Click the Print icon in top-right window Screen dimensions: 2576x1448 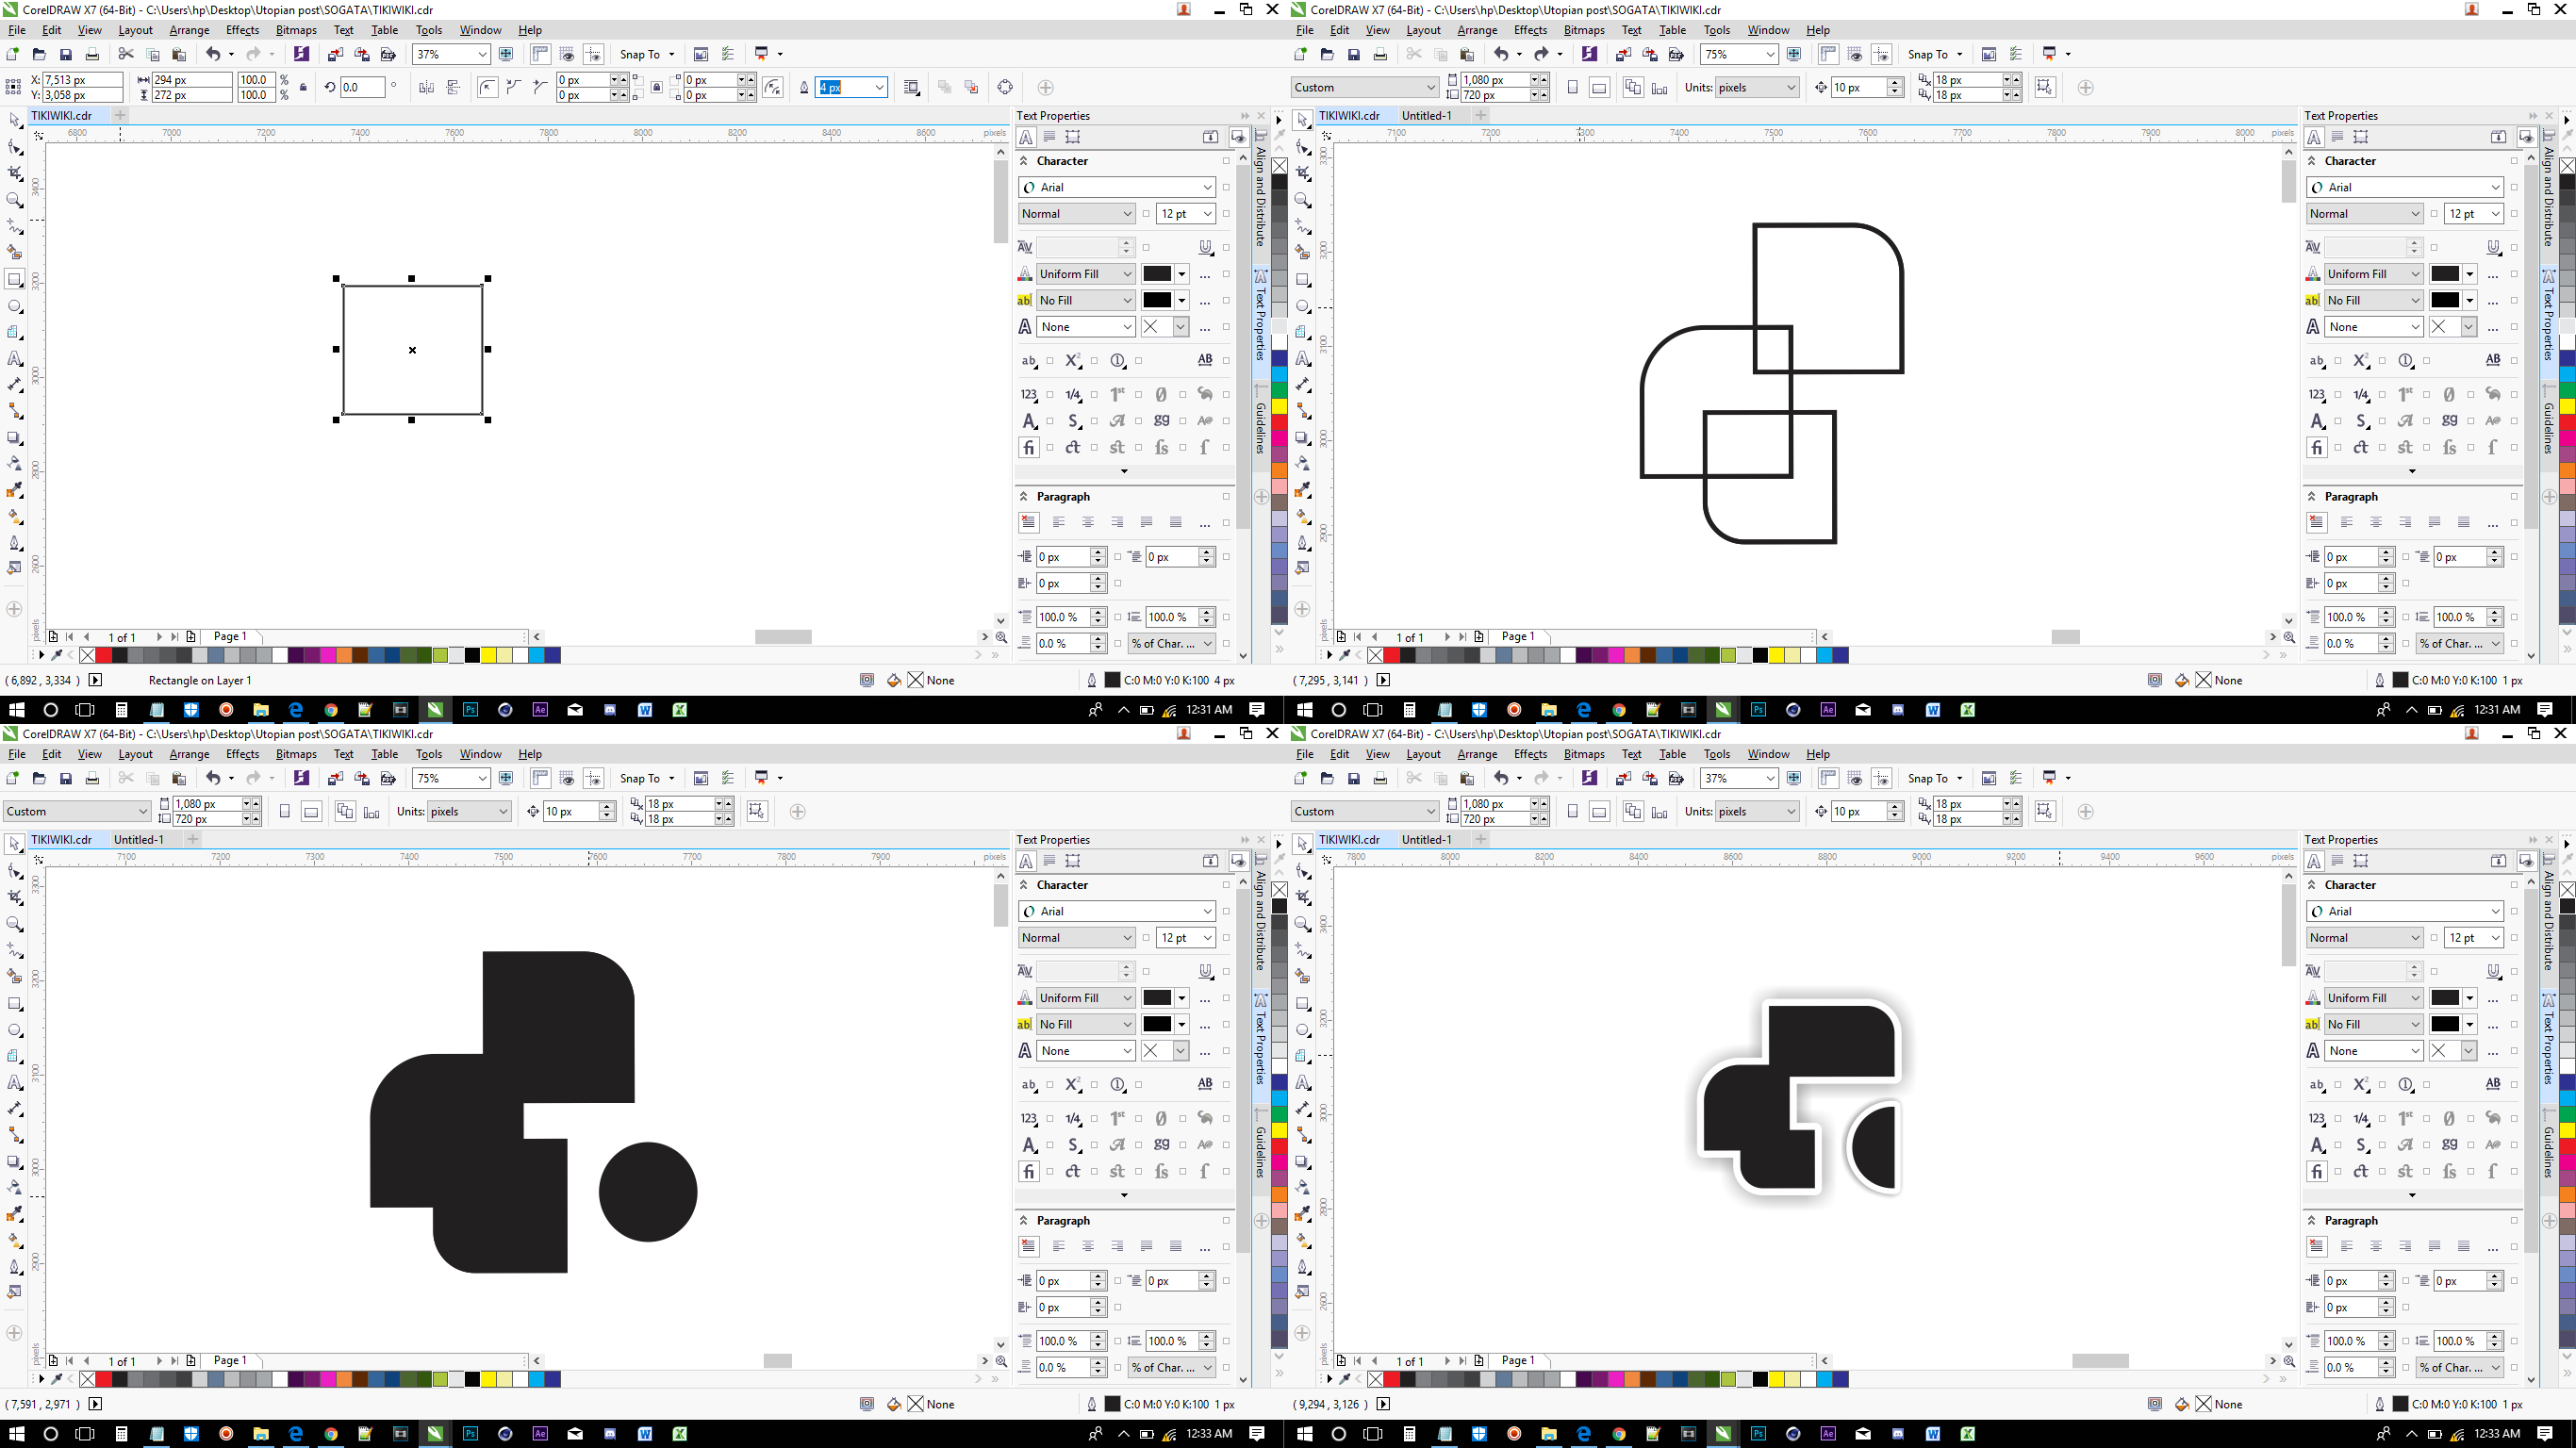pyautogui.click(x=1381, y=54)
